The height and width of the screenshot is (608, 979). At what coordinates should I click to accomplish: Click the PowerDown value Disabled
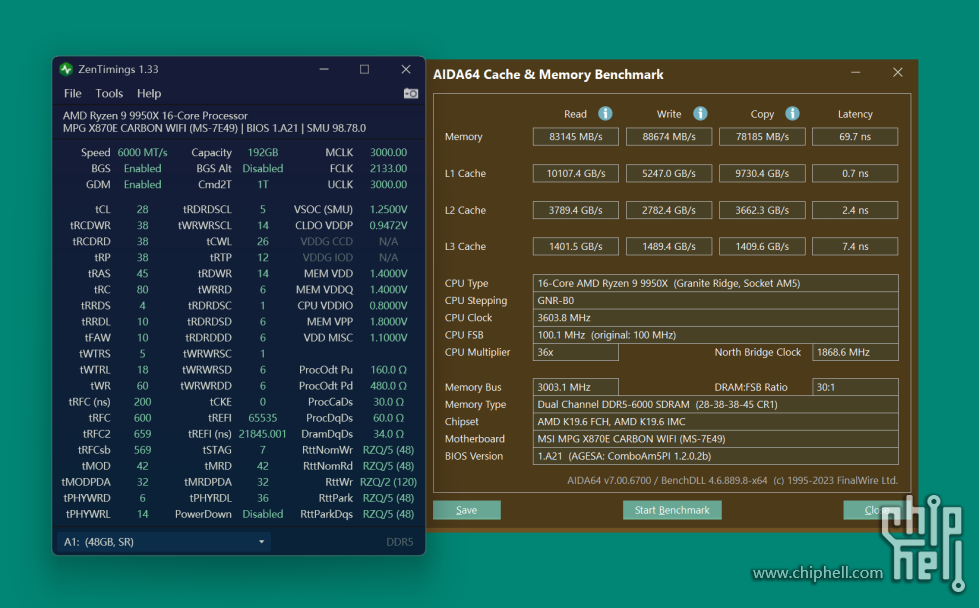click(263, 514)
